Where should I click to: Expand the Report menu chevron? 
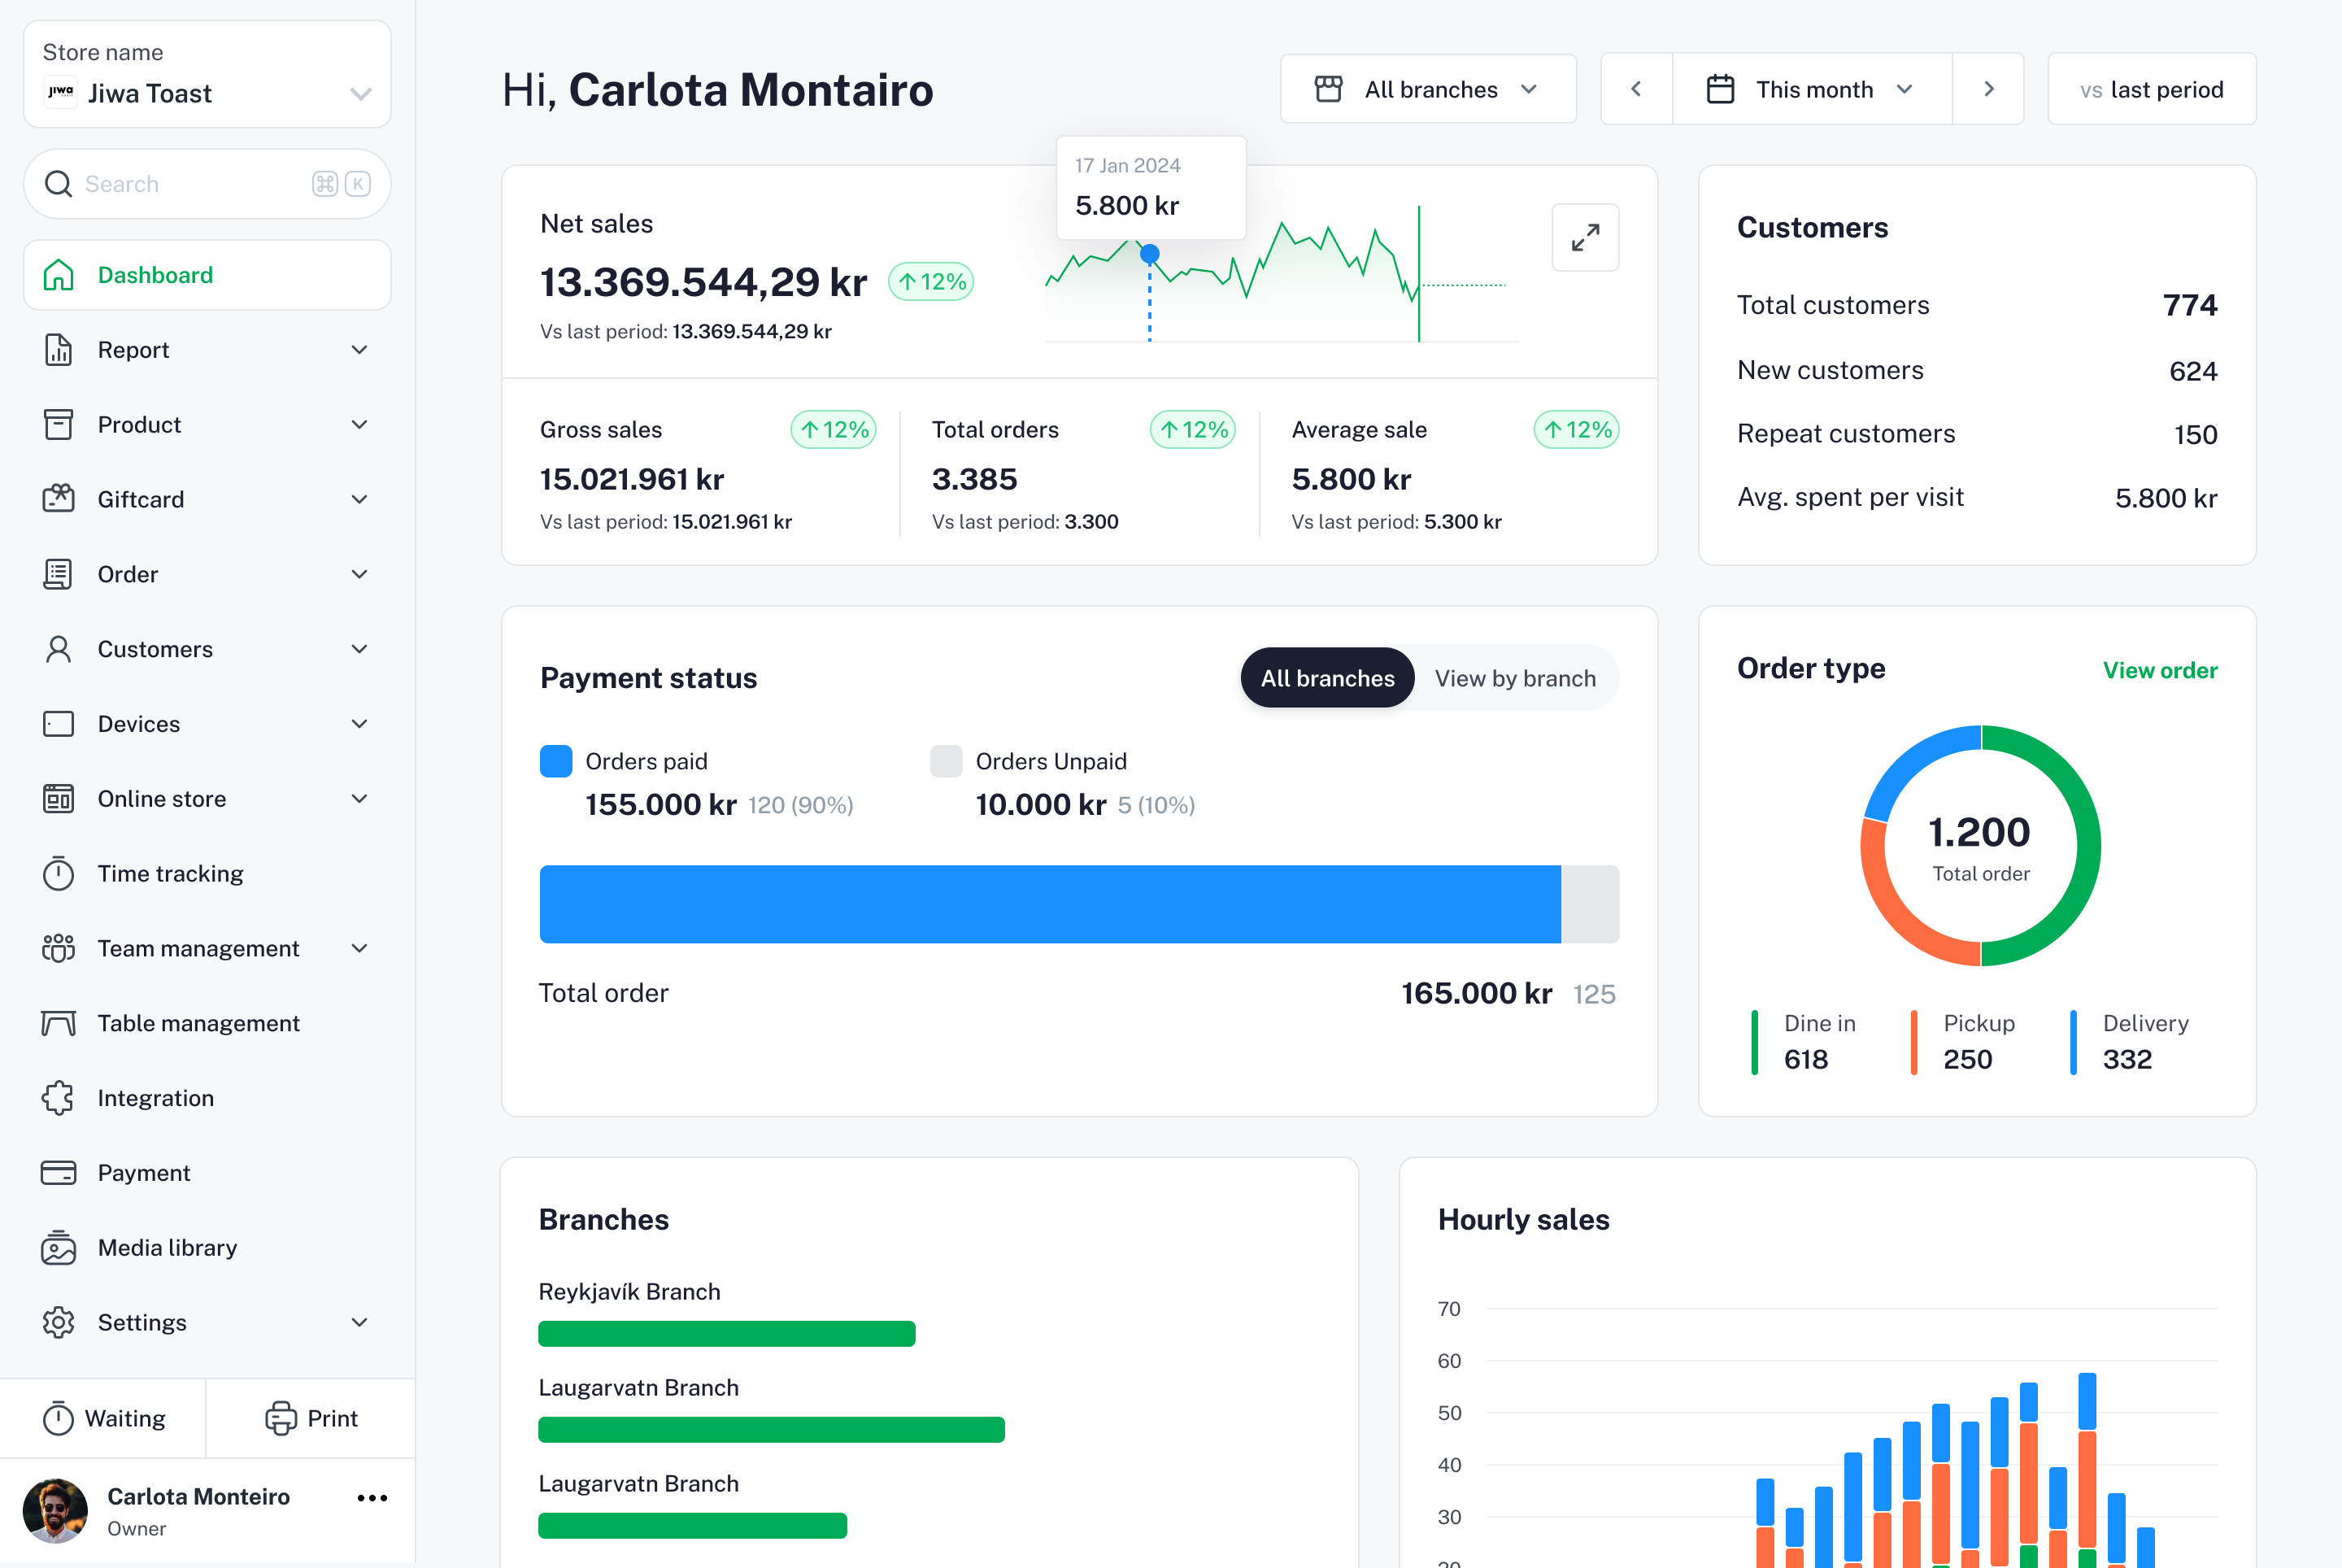360,350
